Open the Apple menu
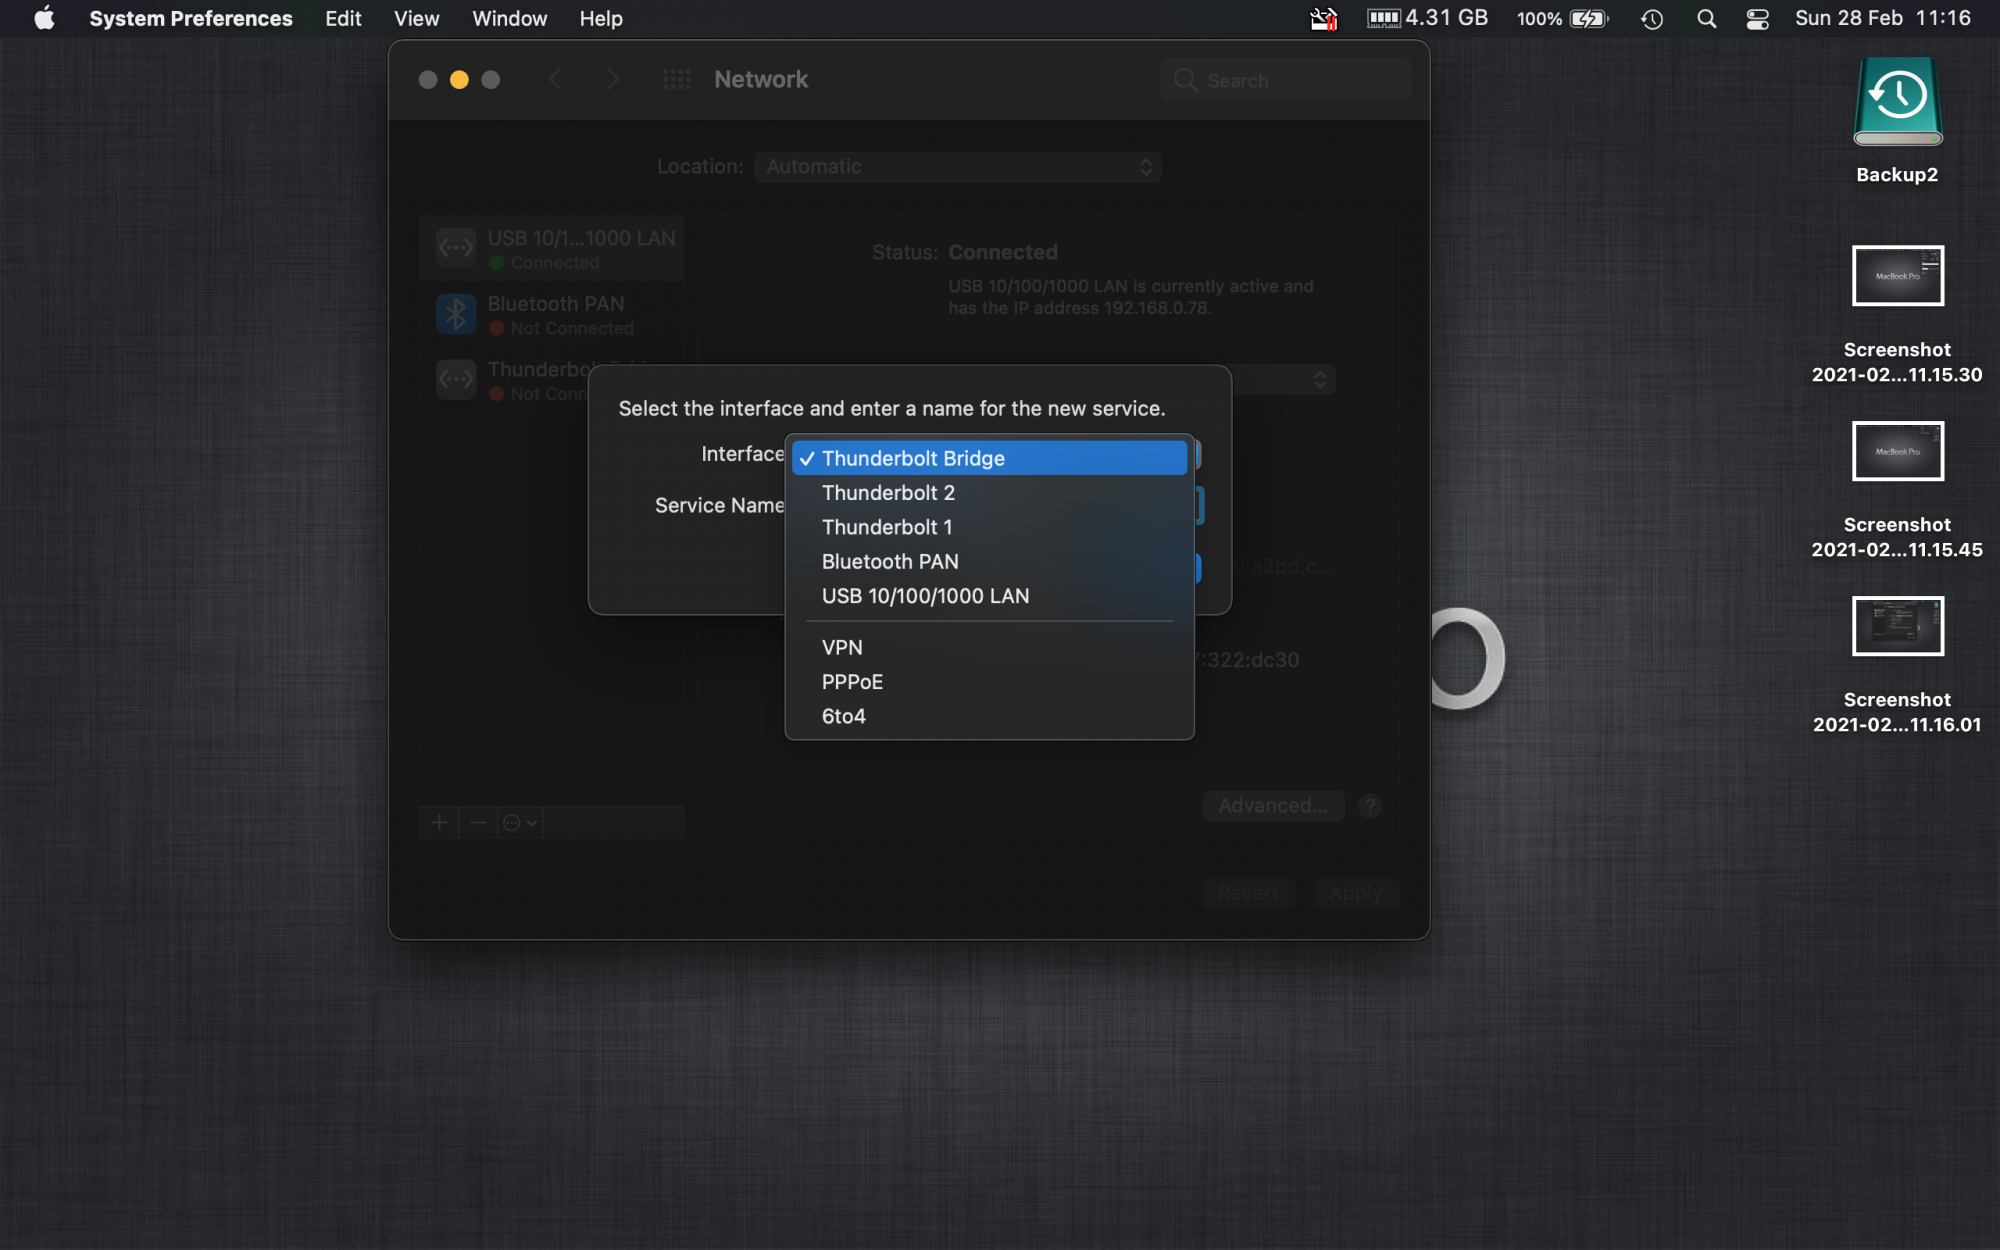2000x1250 pixels. pos(44,18)
